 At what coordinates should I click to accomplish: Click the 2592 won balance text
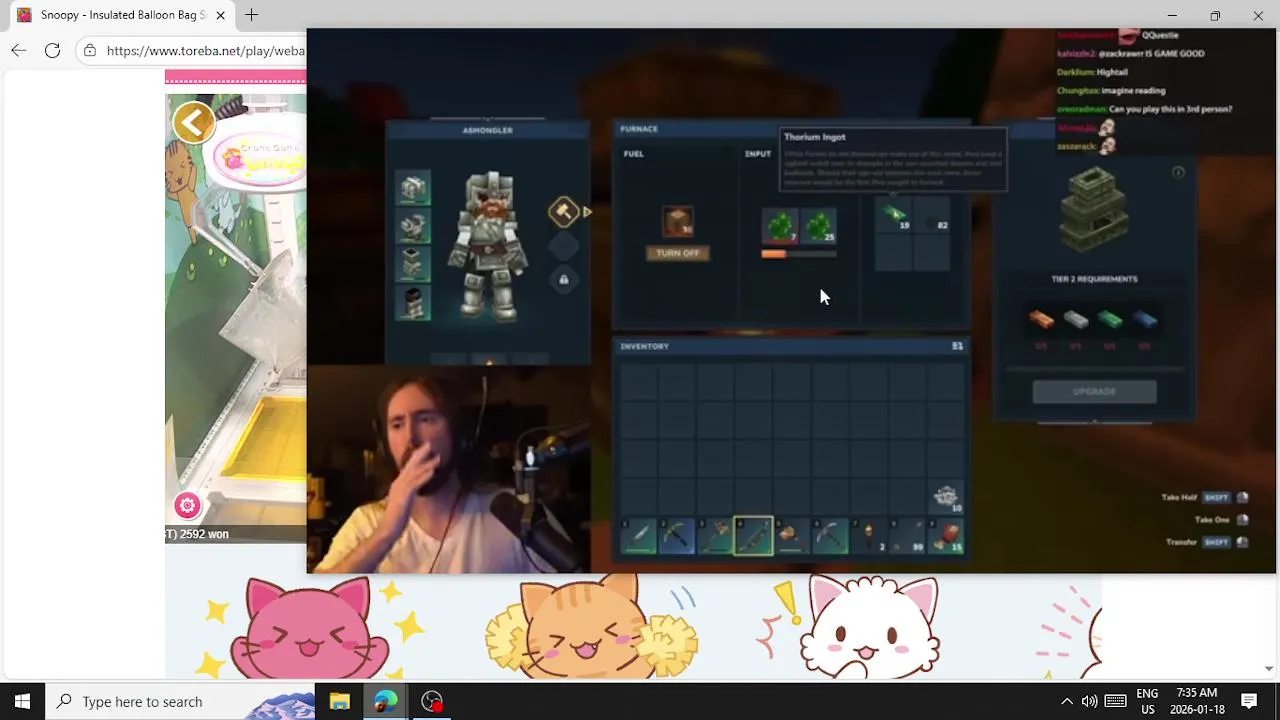coord(204,534)
